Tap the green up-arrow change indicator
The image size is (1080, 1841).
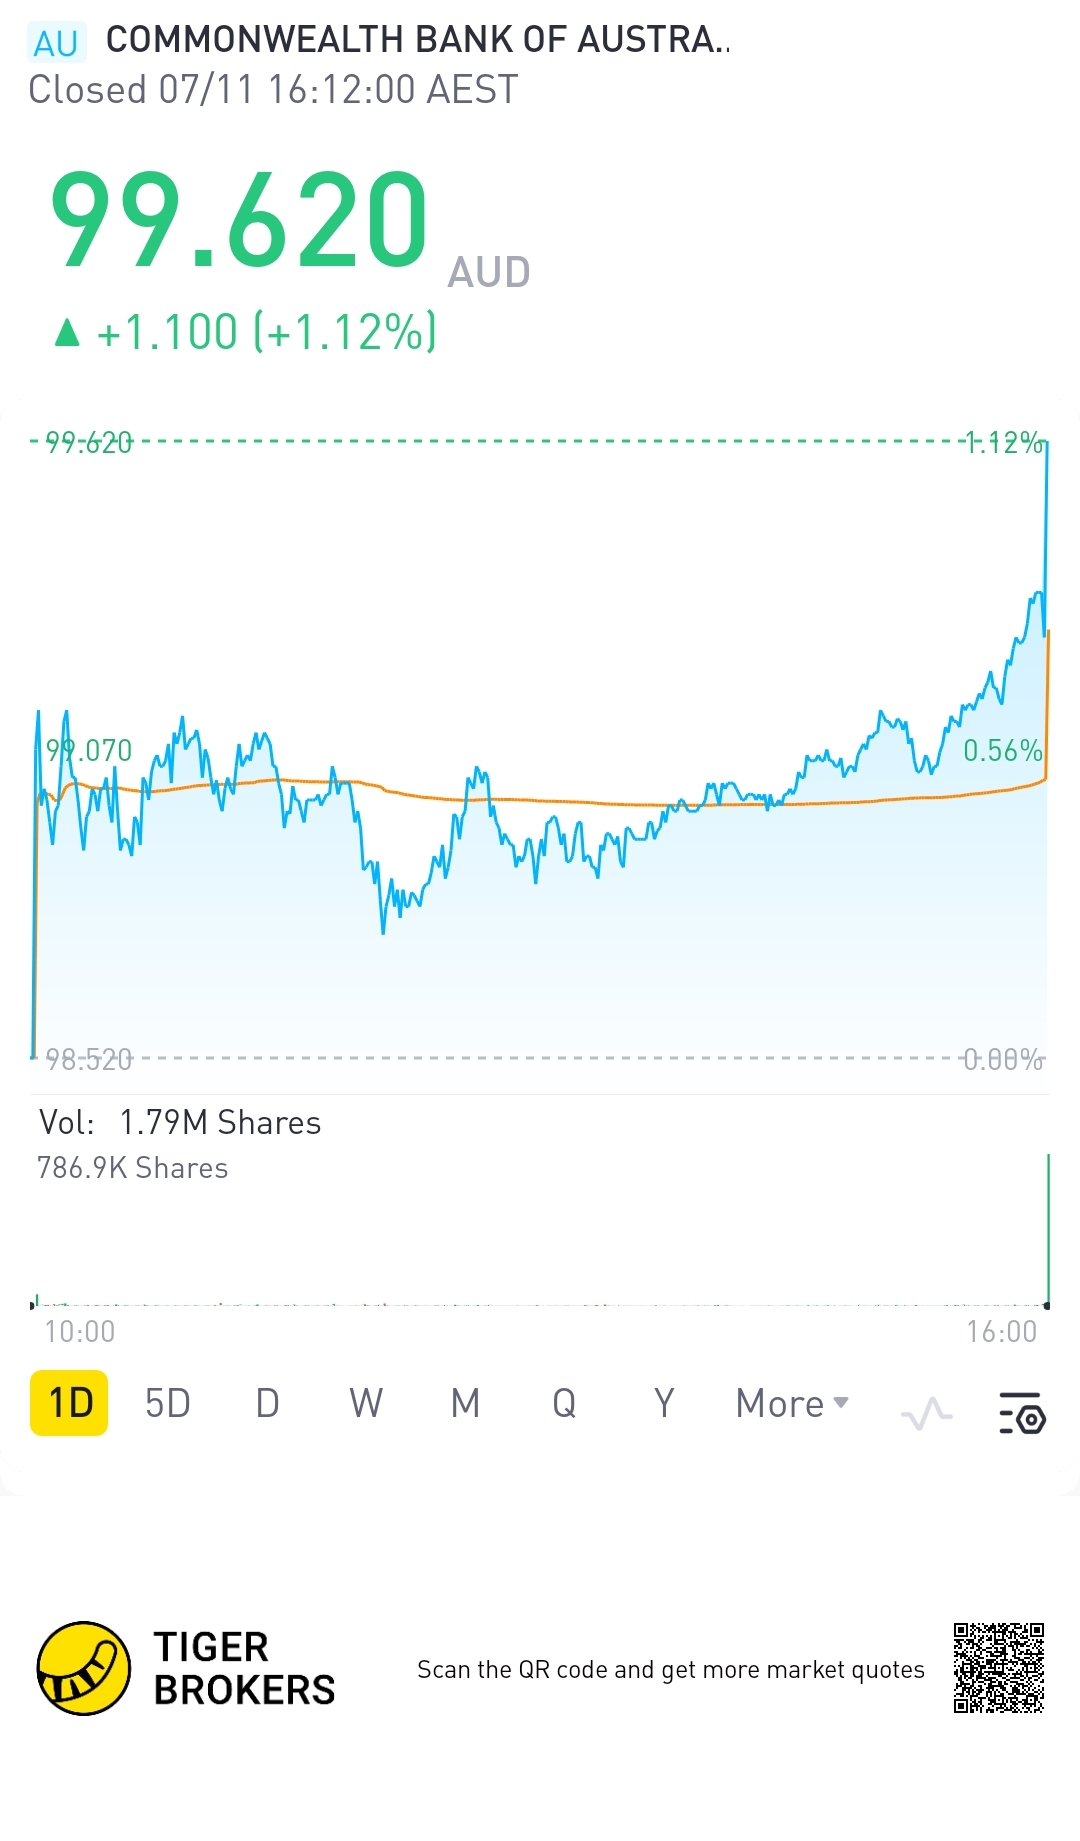67,332
